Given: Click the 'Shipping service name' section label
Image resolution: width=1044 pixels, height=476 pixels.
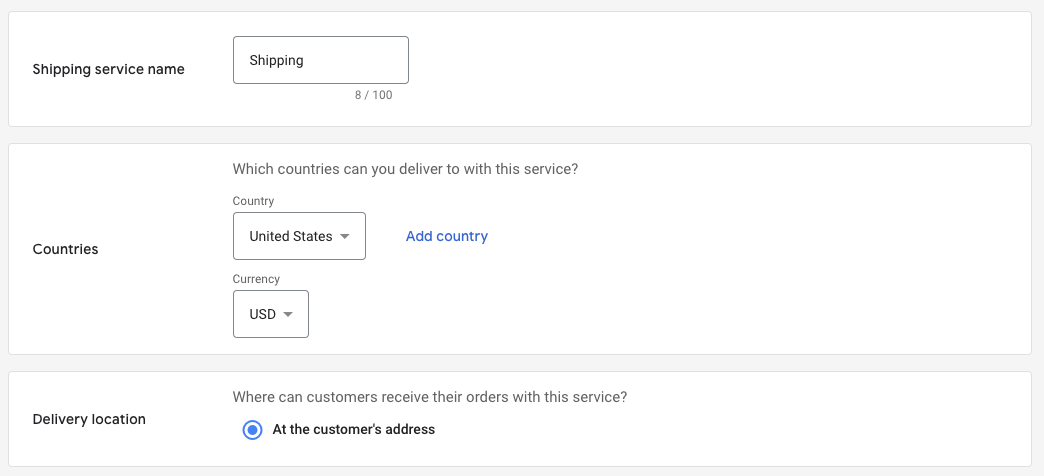Looking at the screenshot, I should [108, 69].
